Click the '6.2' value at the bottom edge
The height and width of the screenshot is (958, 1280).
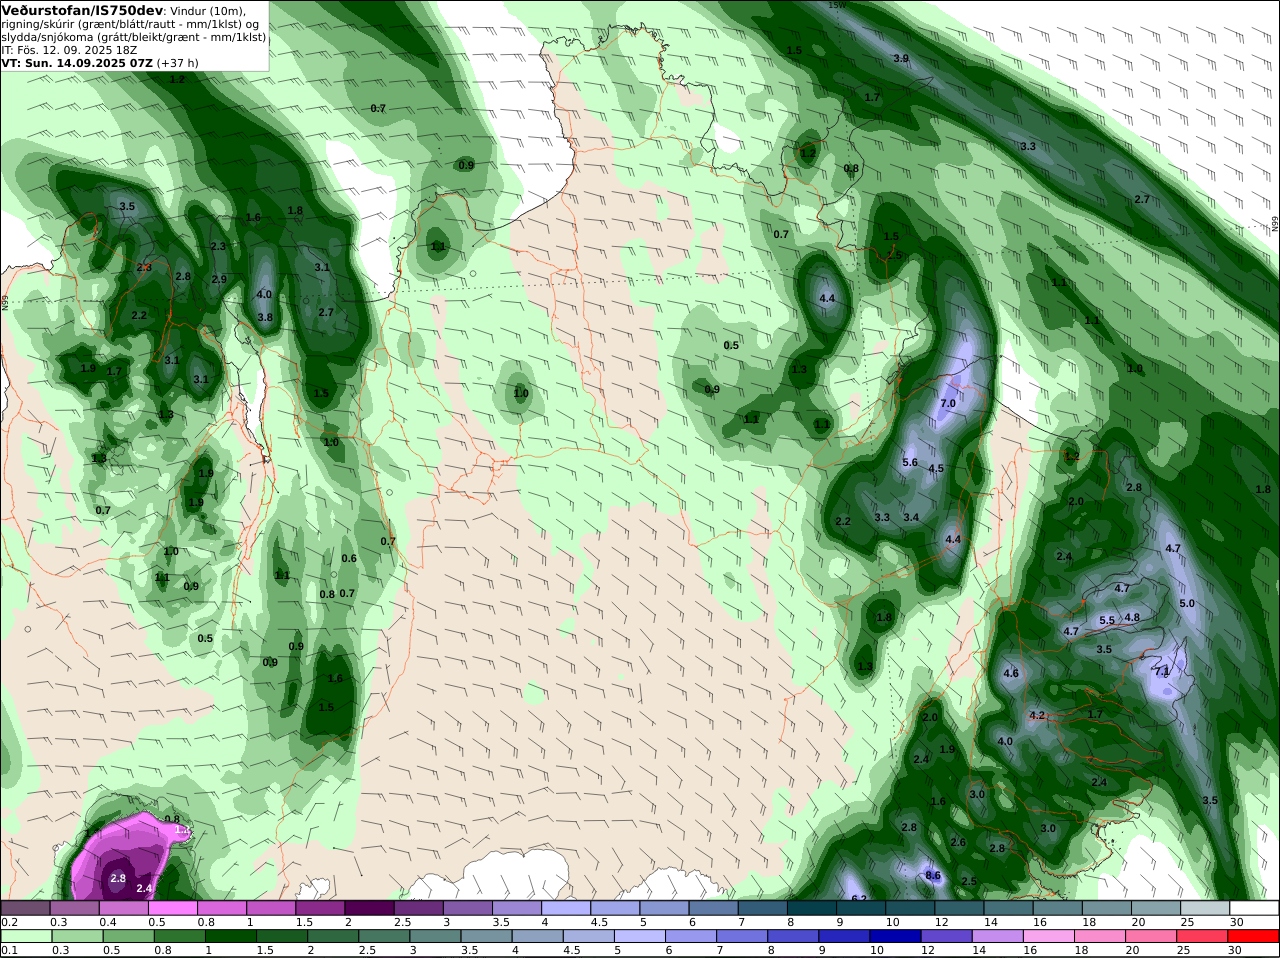(x=858, y=898)
